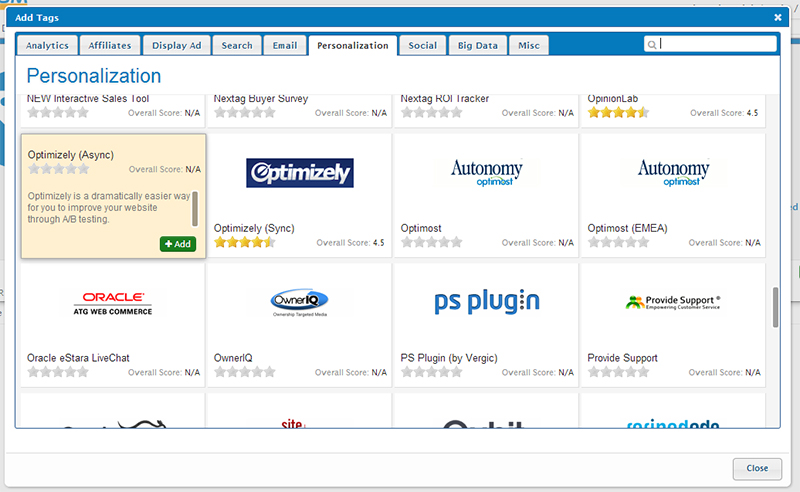Click NEW Interactive Sales Tool title
Viewport: 800px width, 492px height.
(x=88, y=99)
